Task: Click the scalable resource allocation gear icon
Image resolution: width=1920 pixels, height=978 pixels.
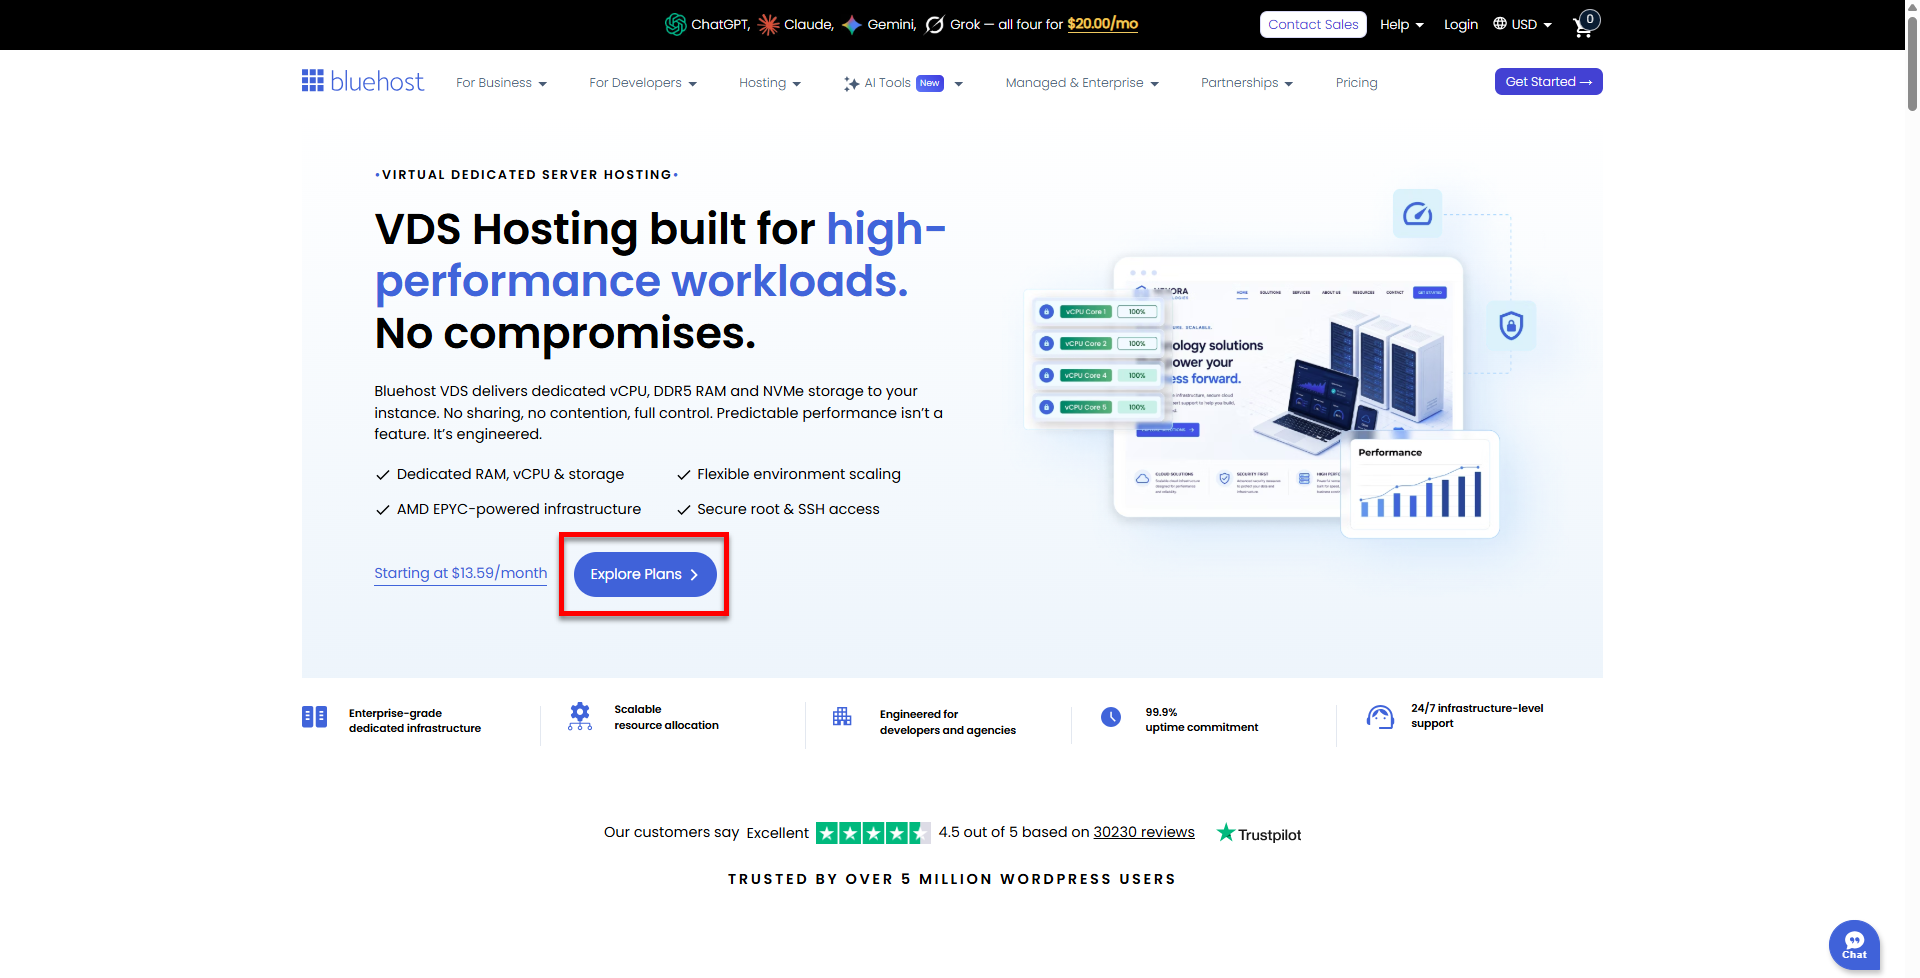Action: click(x=580, y=716)
